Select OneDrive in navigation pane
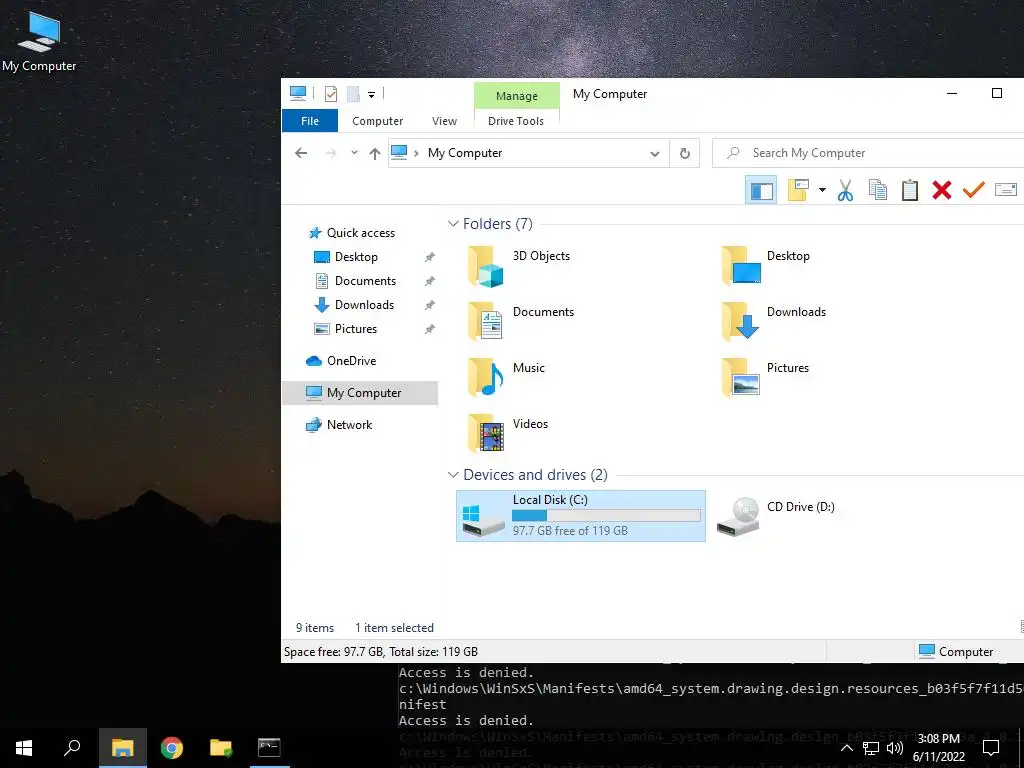This screenshot has width=1024, height=768. coord(351,360)
